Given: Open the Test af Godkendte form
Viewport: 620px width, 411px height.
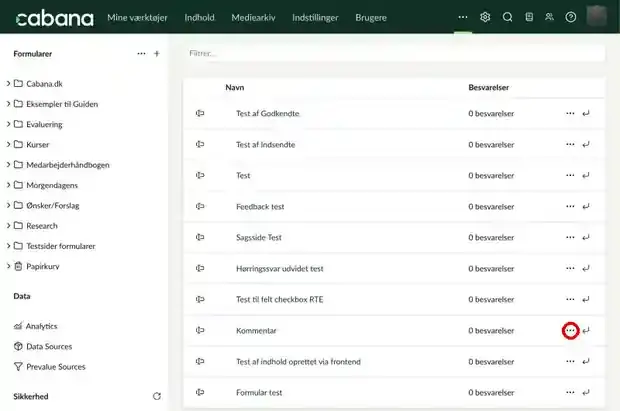Looking at the screenshot, I should point(268,114).
